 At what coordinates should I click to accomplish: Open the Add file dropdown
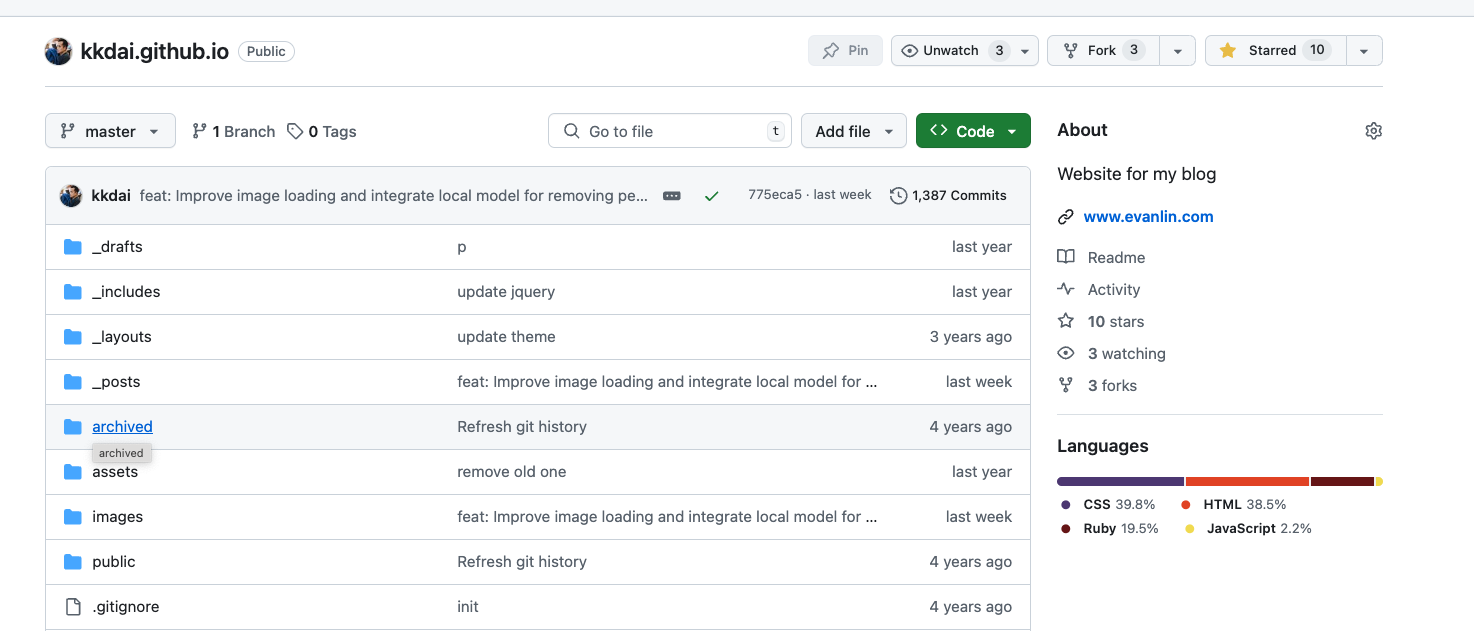coord(854,131)
